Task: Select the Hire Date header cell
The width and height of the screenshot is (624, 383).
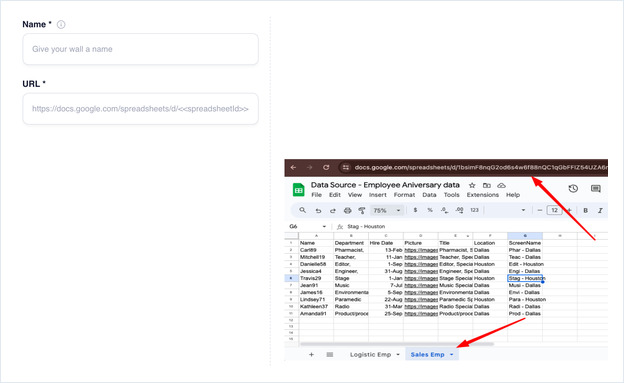Action: (x=386, y=243)
